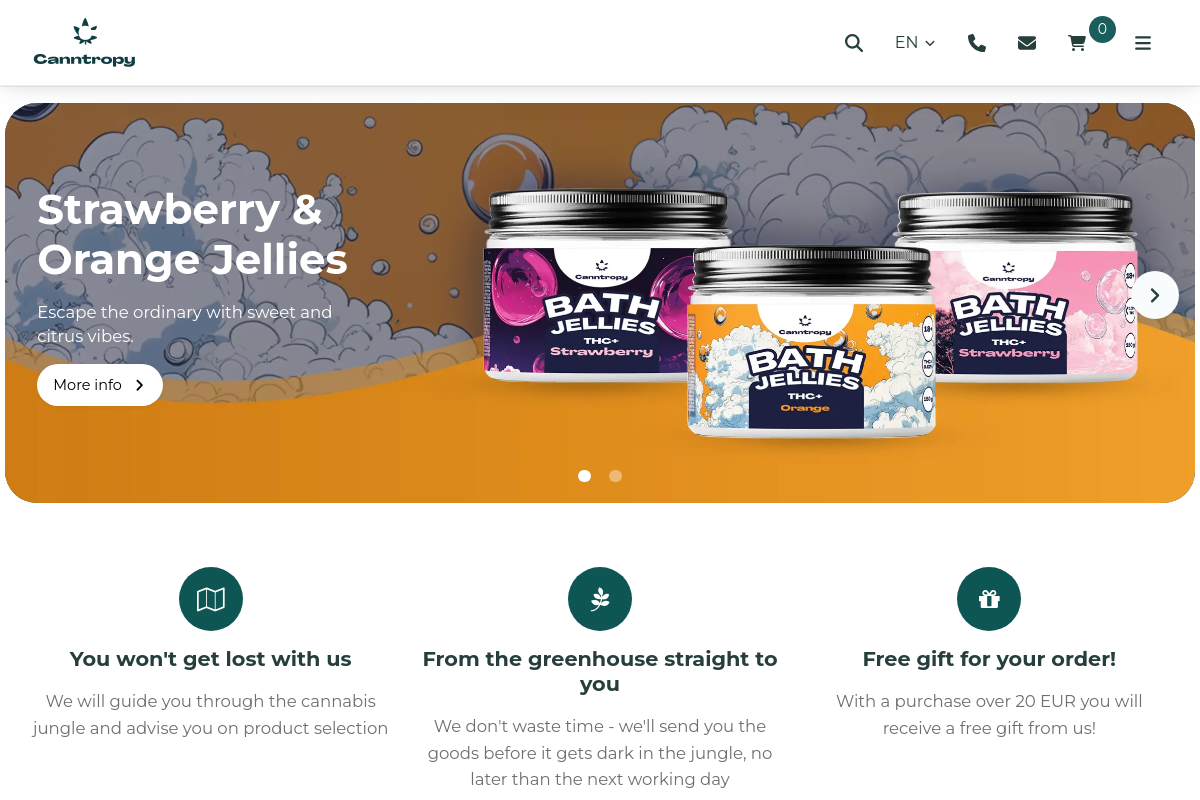Switch to second carousel slide dot
Screen dimensions: 1200x800
tap(616, 476)
